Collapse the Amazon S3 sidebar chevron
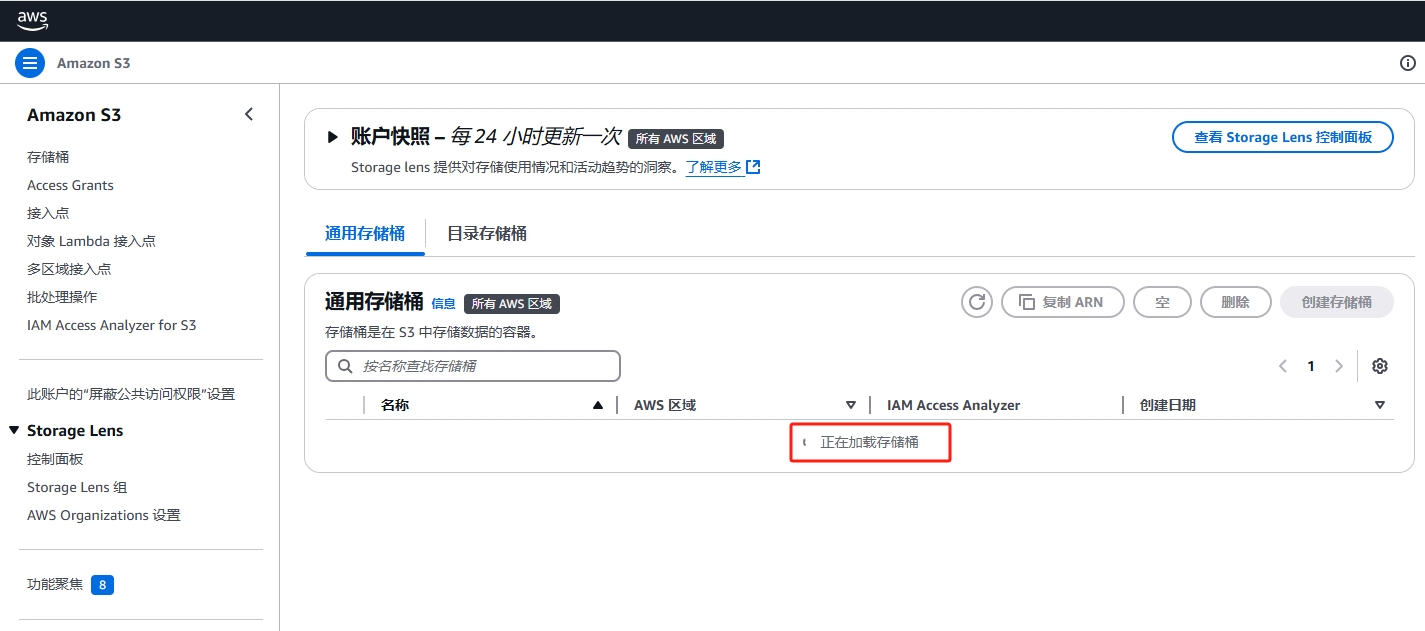The height and width of the screenshot is (631, 1425). (249, 114)
